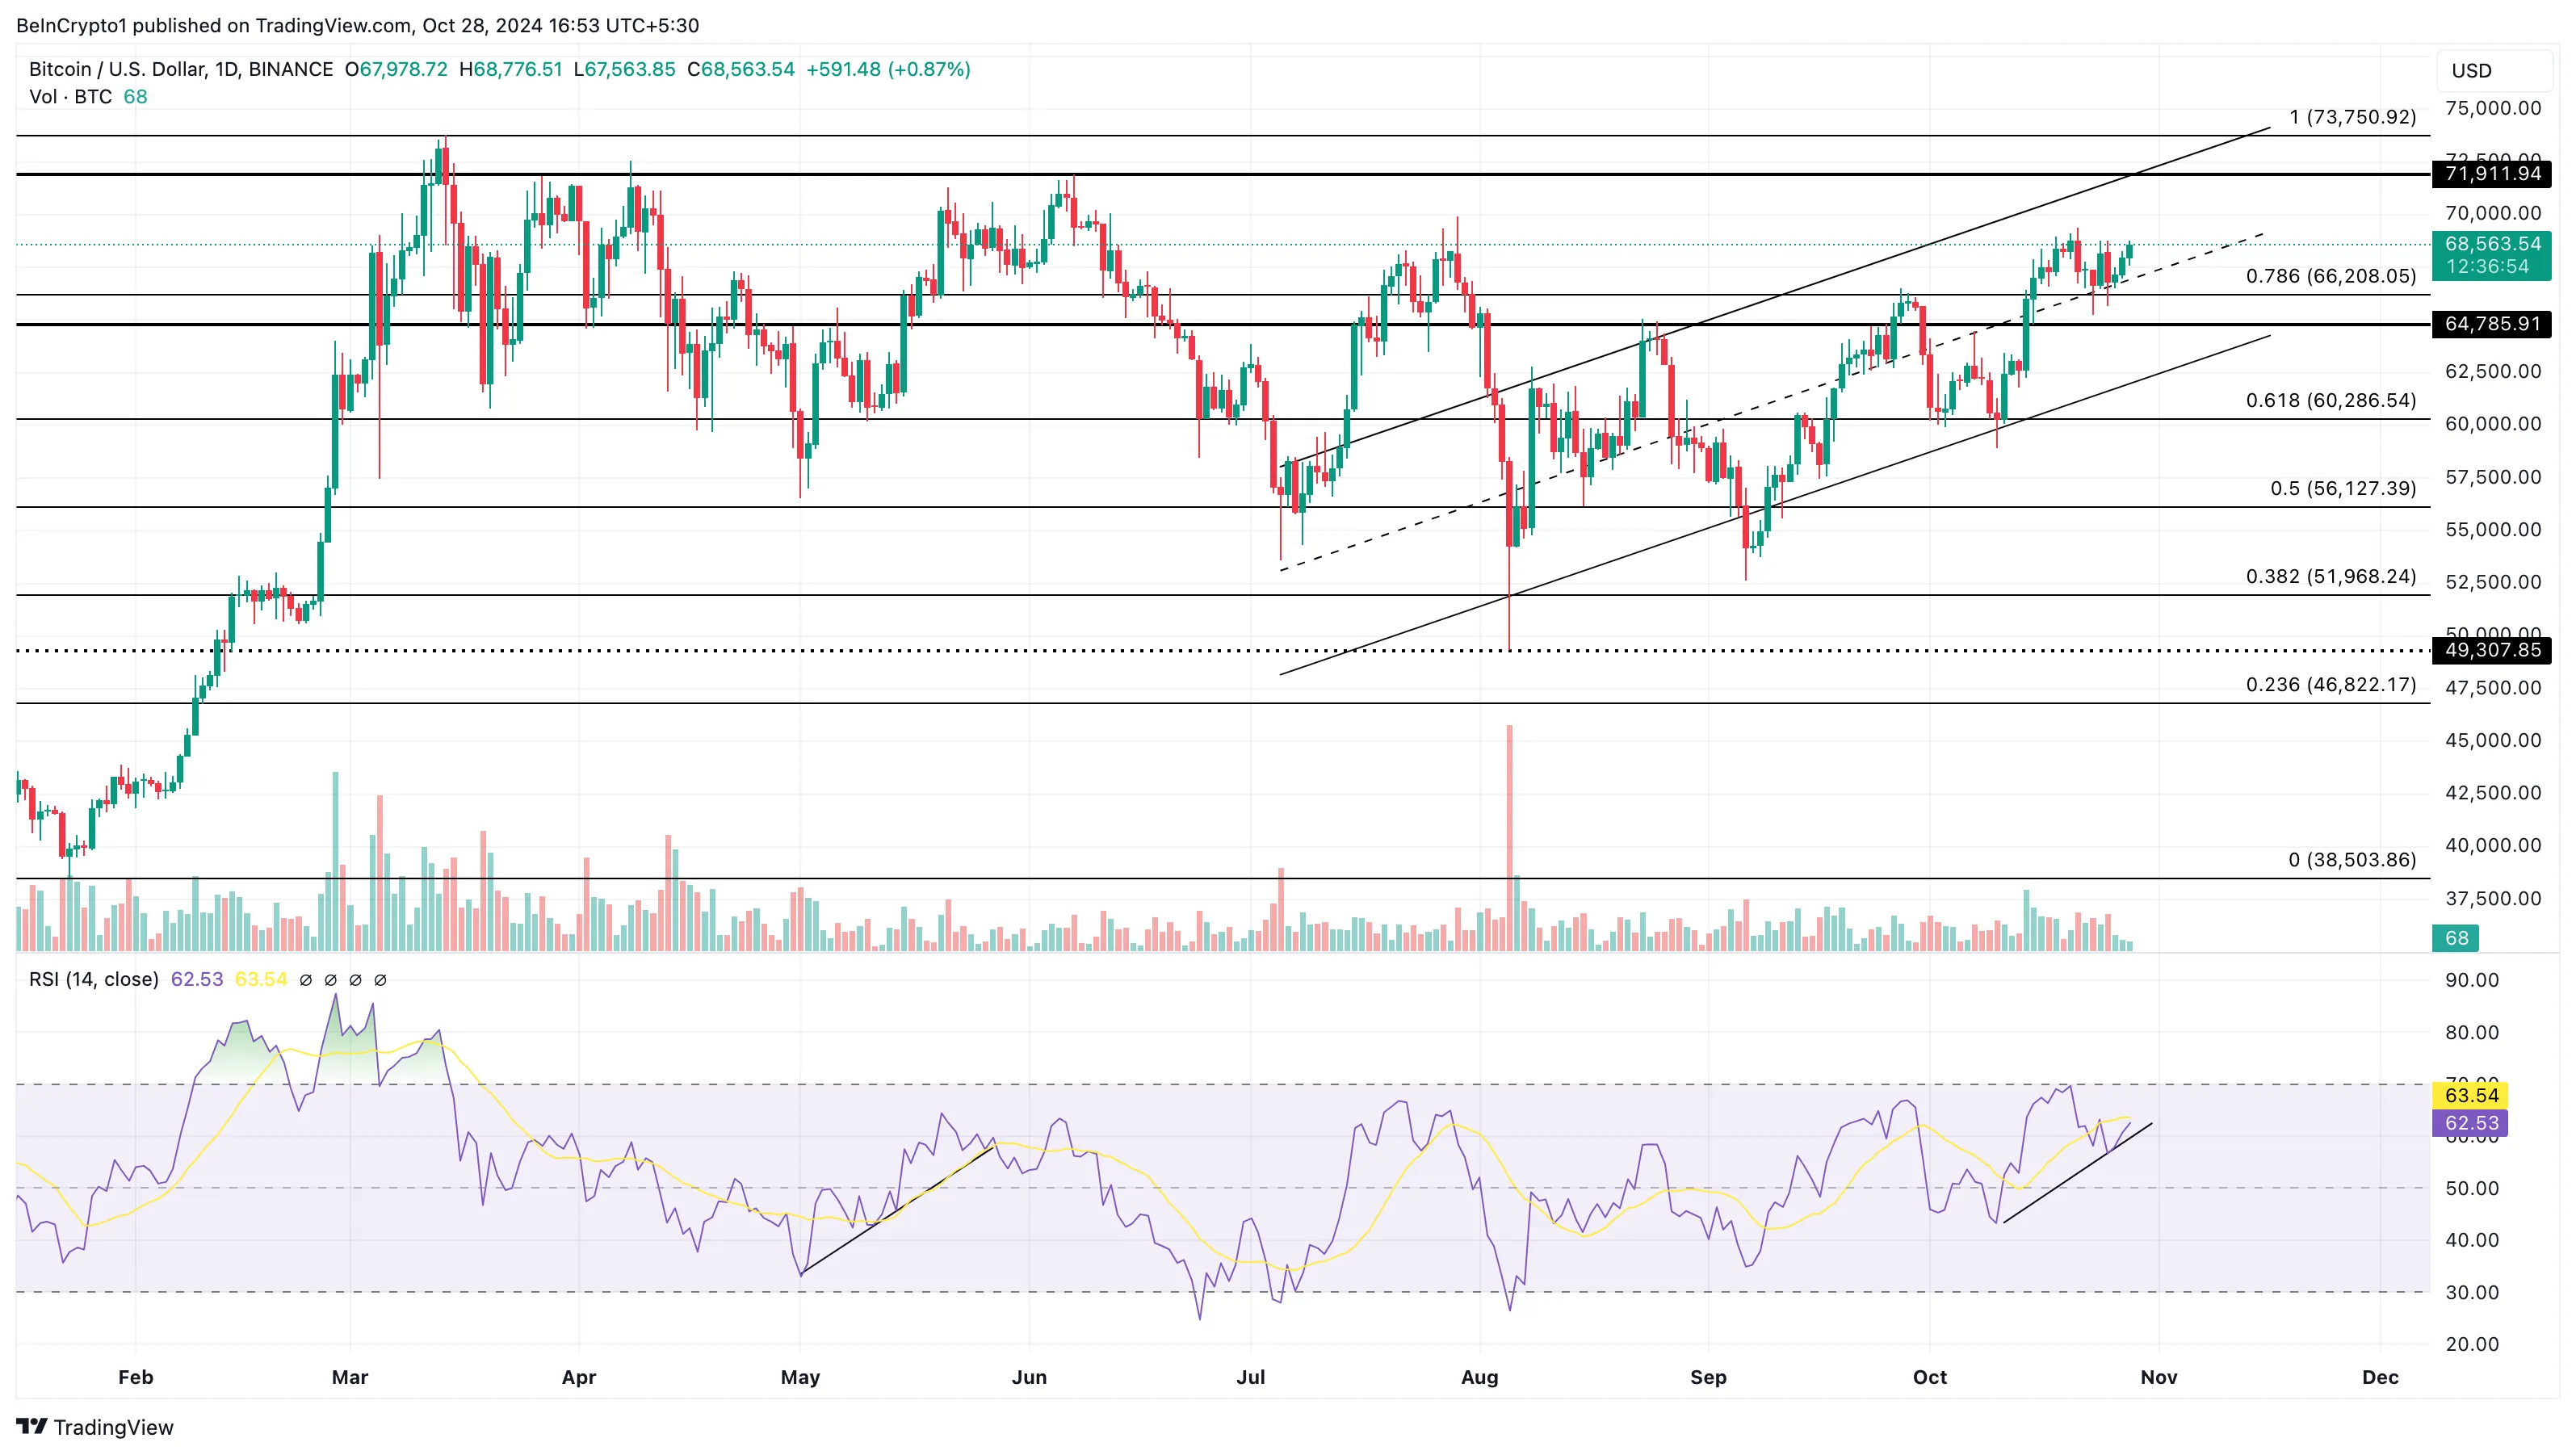Screen dimensions: 2576x1455
Task: Click the black 49,307.85 price tag
Action: point(2491,650)
